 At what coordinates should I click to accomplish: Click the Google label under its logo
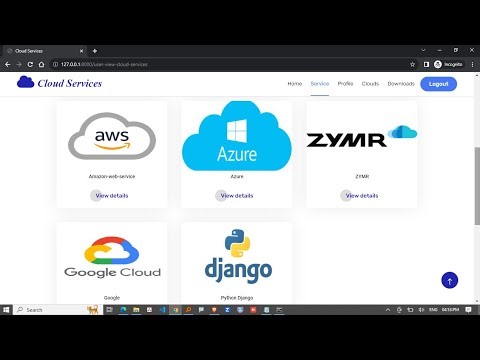(x=112, y=298)
